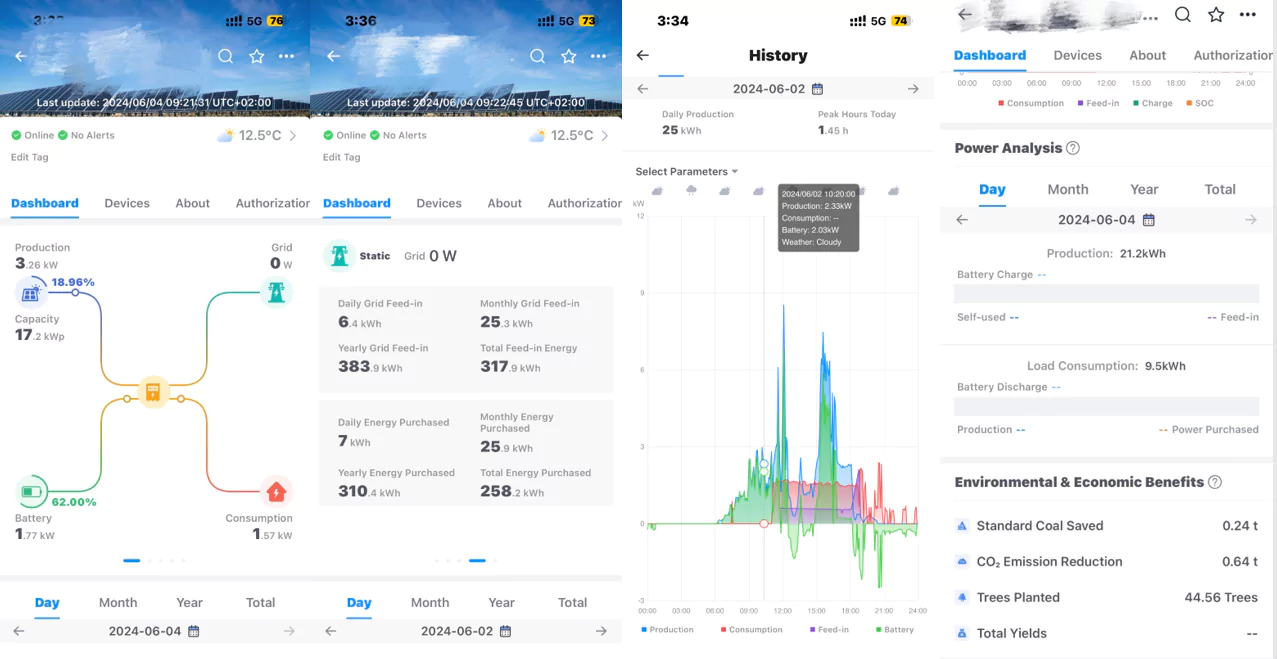Switch to Total tab under Power Analysis
The width and height of the screenshot is (1277, 659).
click(1219, 189)
